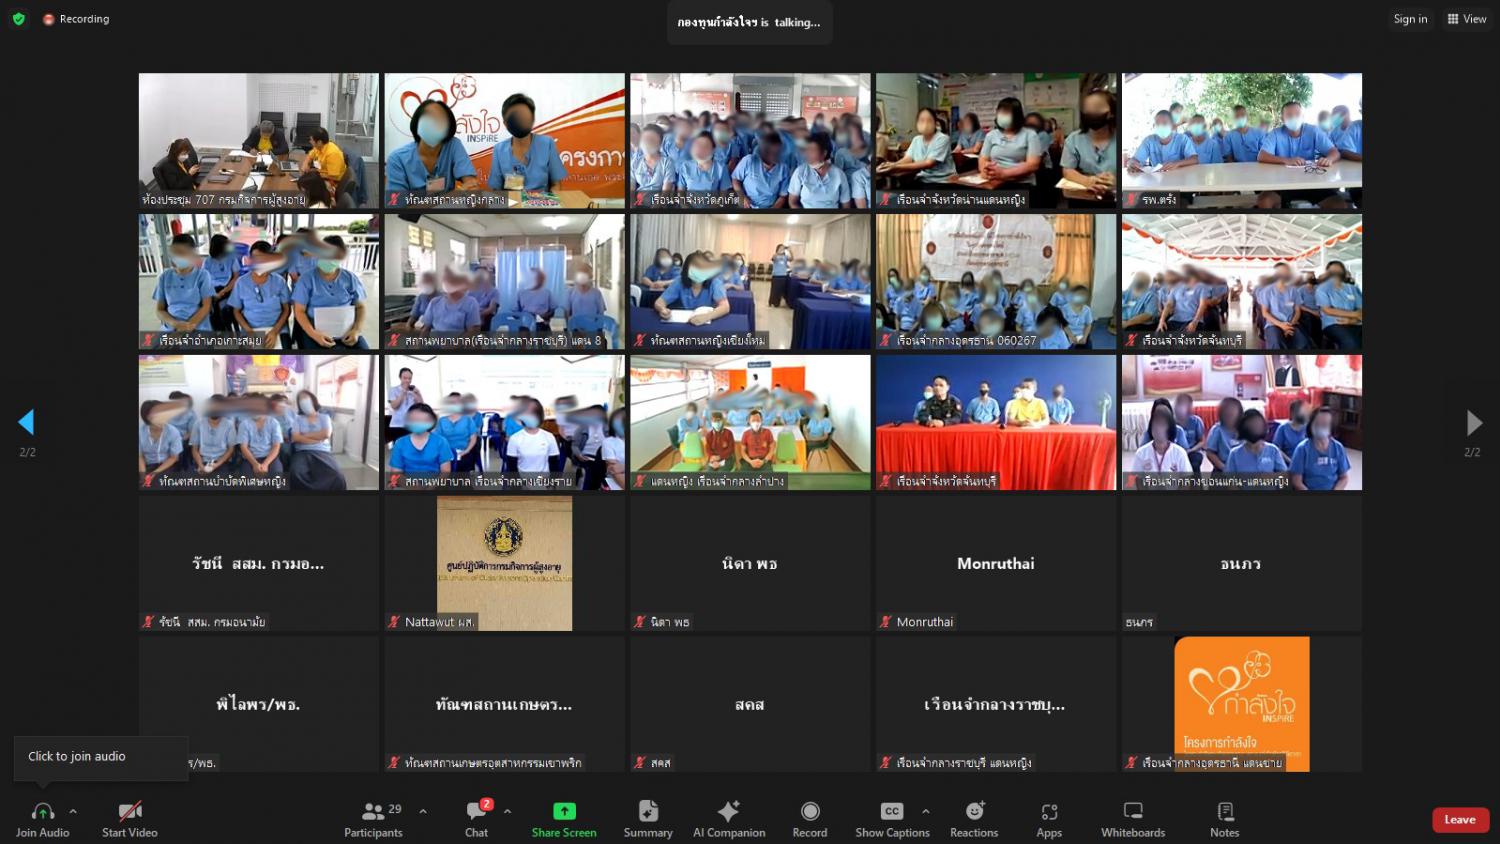Select the ทัณฑสถานหญิงกลาง video tile
Image resolution: width=1500 pixels, height=844 pixels.
click(x=505, y=140)
